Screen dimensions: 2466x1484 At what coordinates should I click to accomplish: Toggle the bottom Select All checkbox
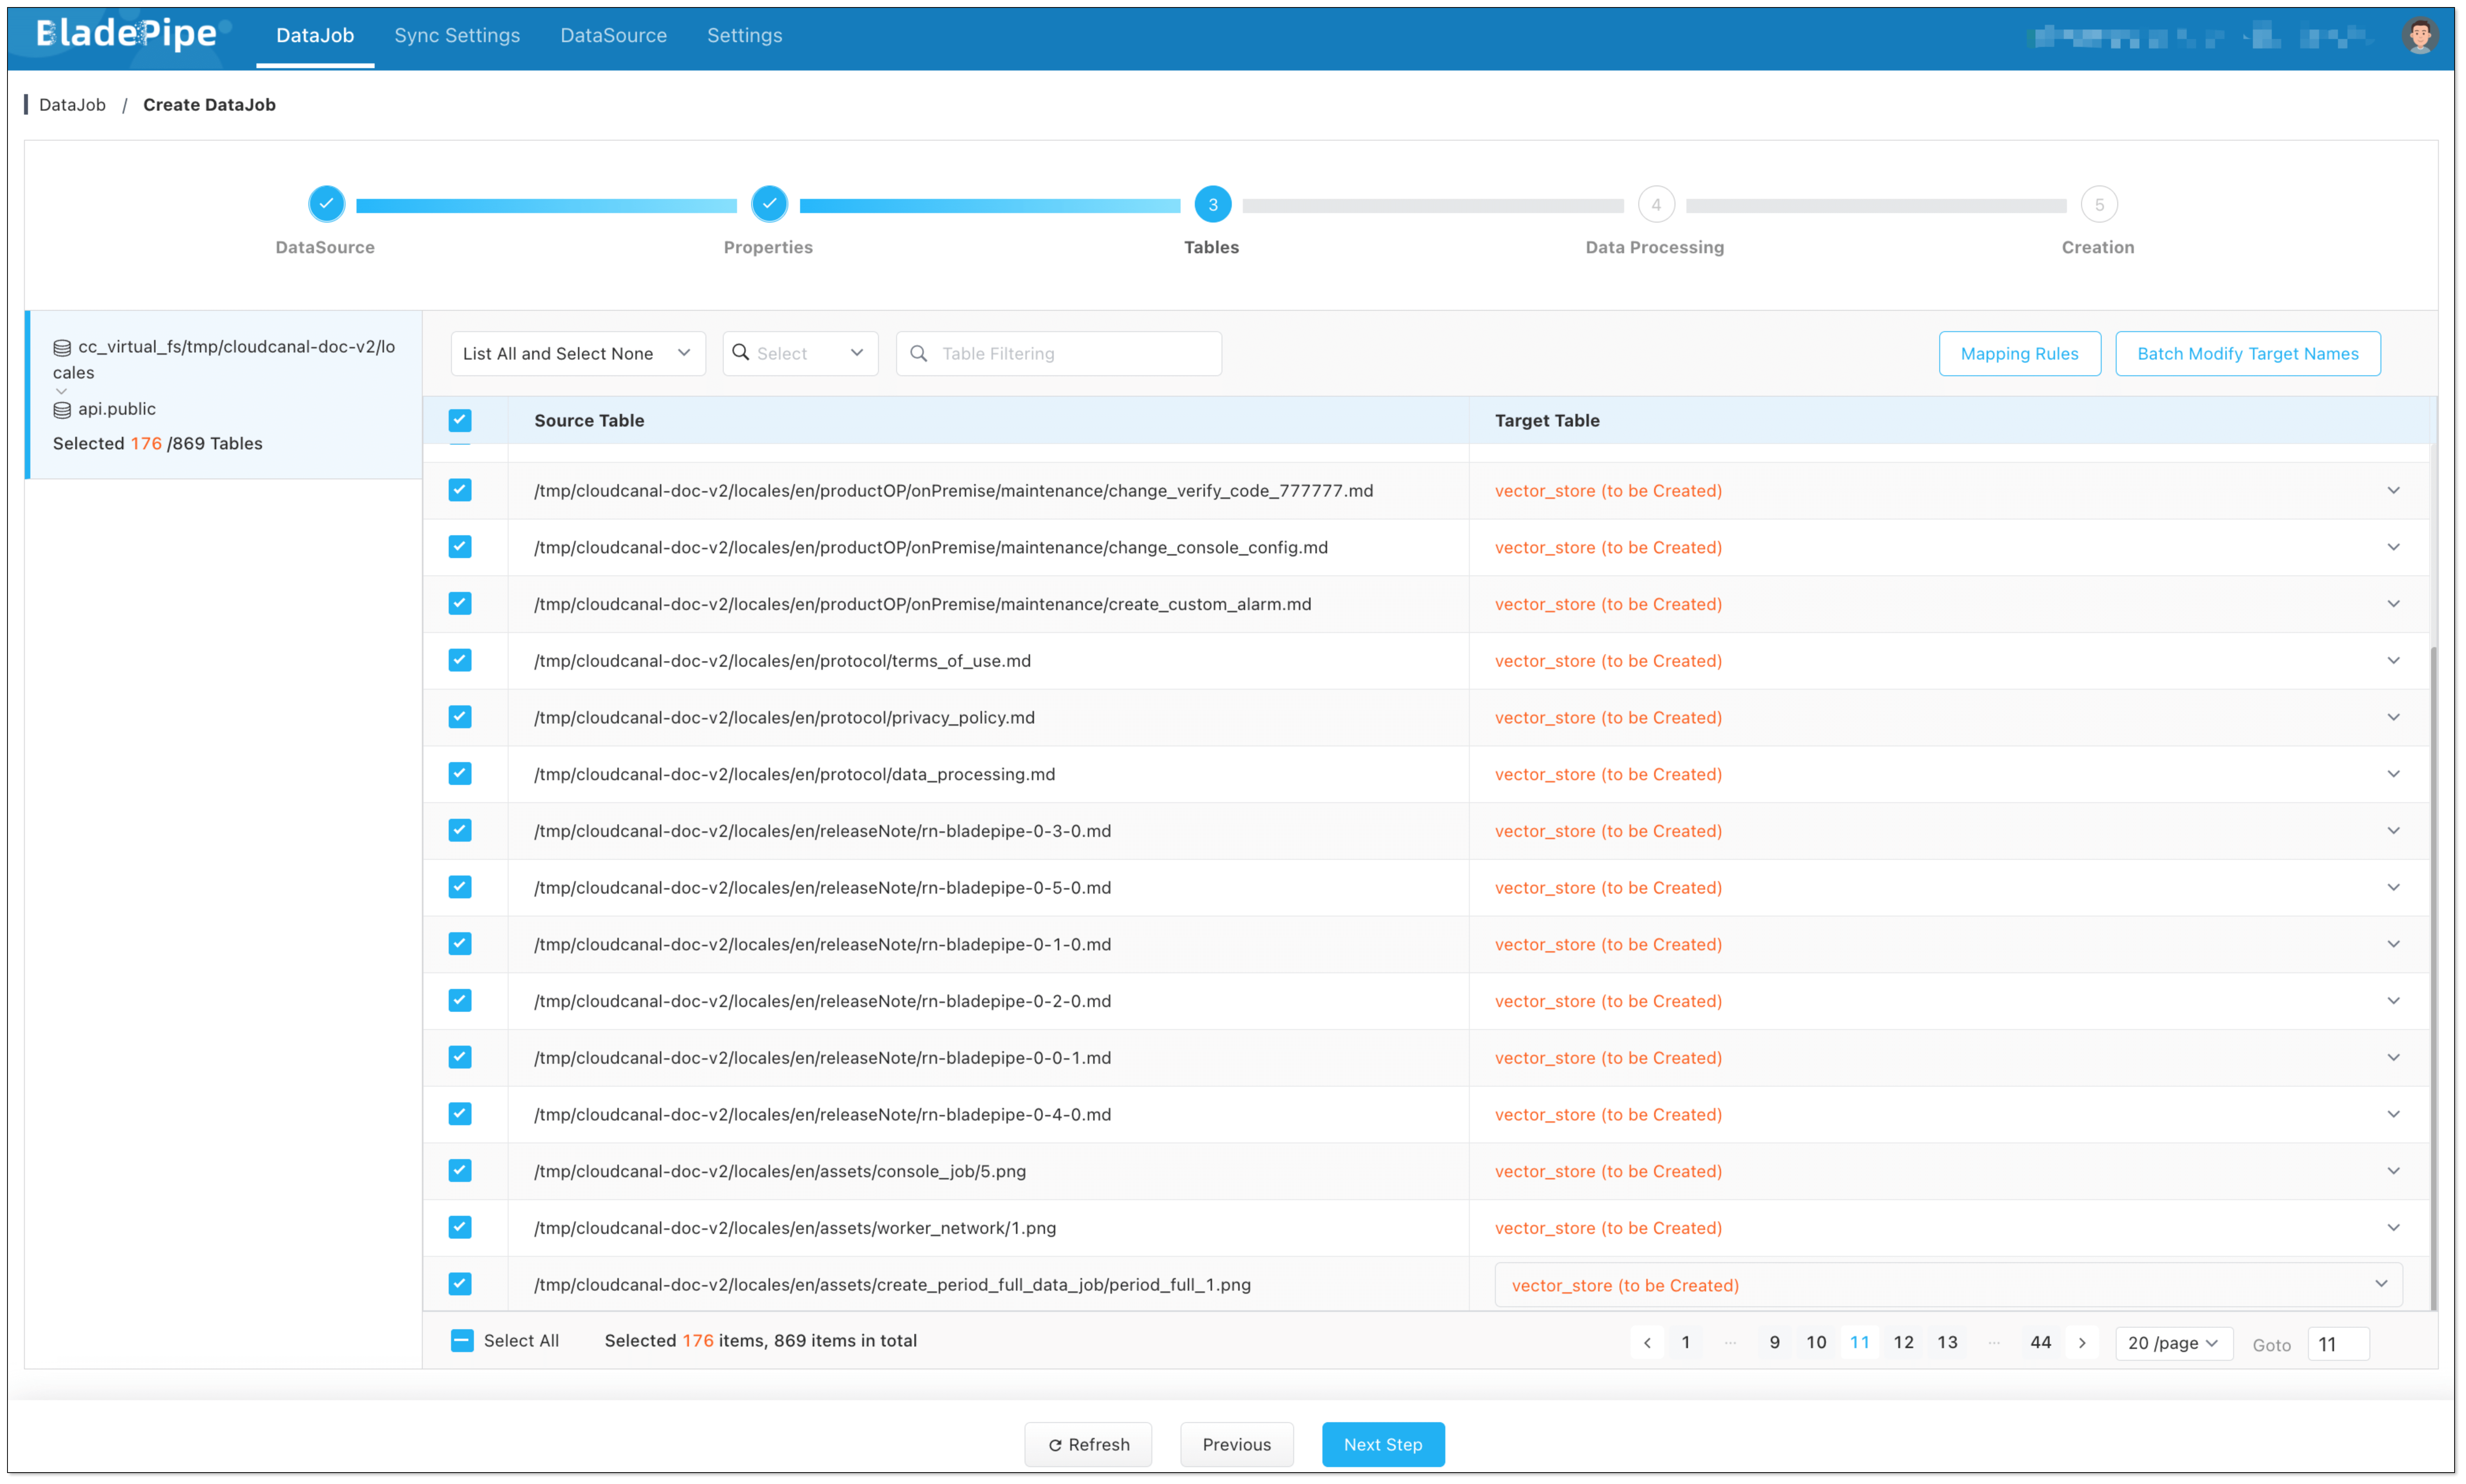tap(462, 1341)
